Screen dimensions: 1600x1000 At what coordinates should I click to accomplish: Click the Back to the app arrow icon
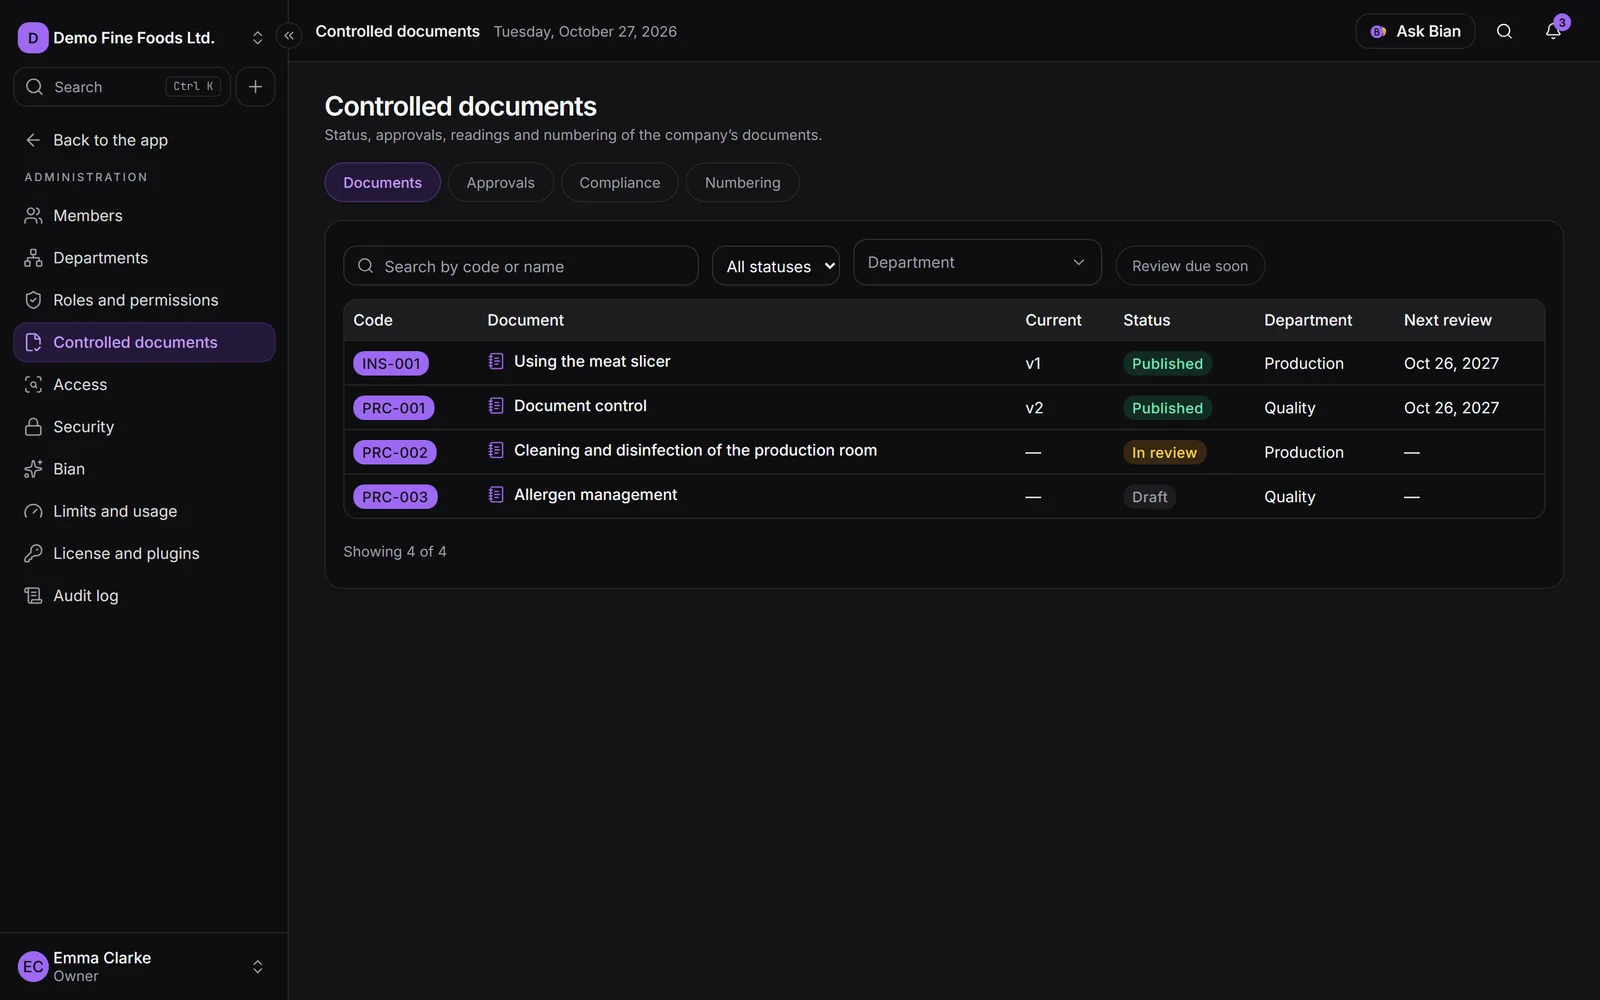pos(33,140)
